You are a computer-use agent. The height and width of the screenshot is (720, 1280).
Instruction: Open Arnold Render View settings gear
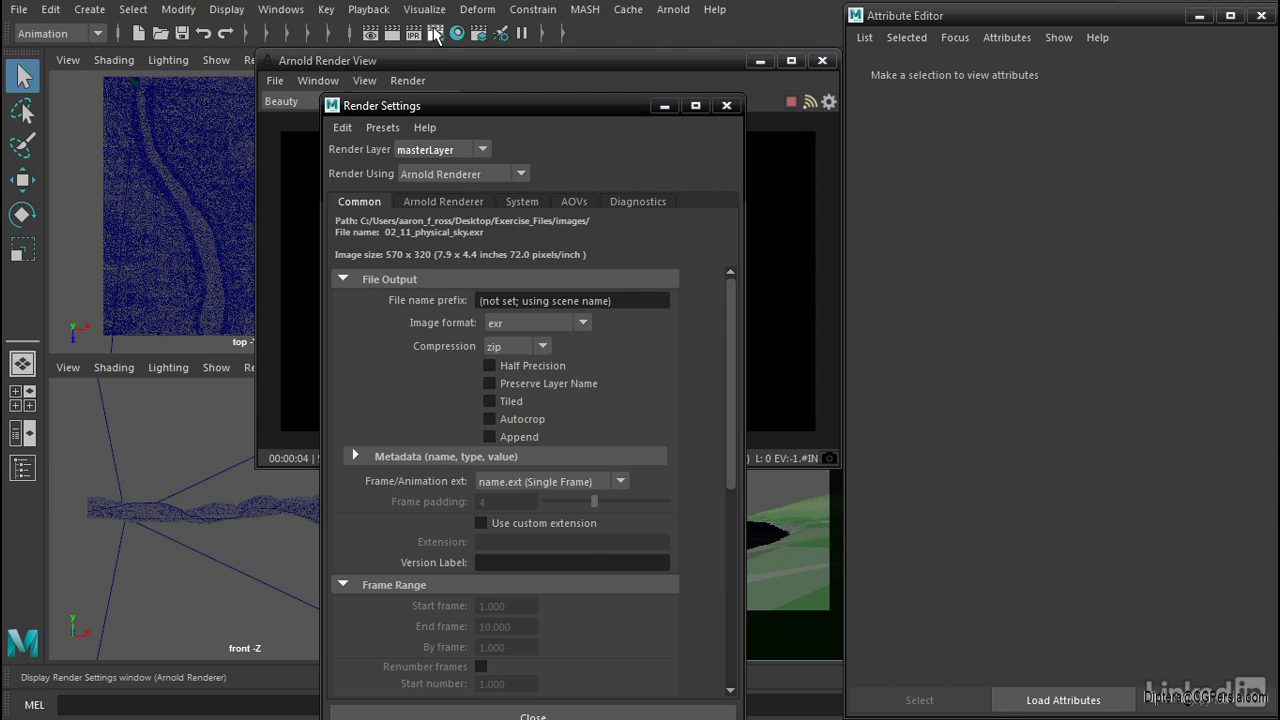click(x=829, y=101)
